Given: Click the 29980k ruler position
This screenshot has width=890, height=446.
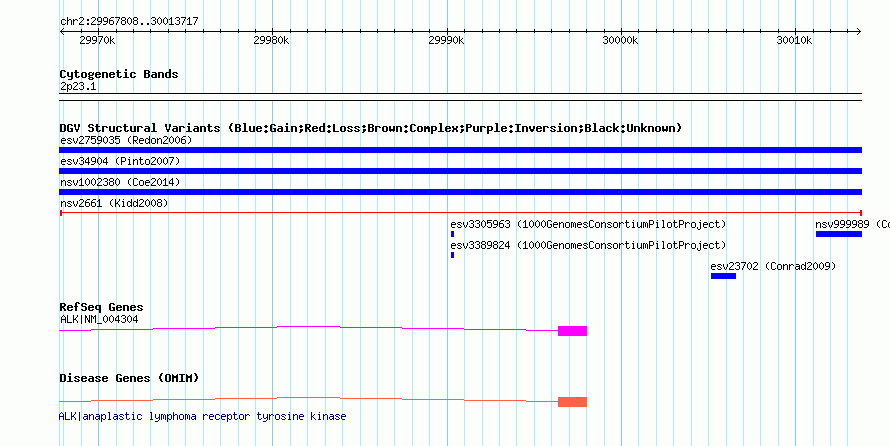Looking at the screenshot, I should click(271, 40).
